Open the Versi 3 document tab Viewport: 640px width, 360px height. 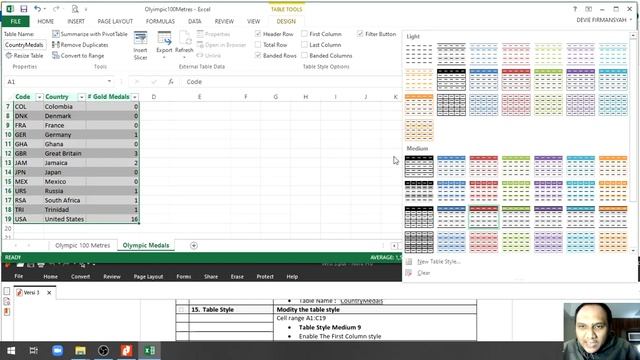(x=31, y=293)
